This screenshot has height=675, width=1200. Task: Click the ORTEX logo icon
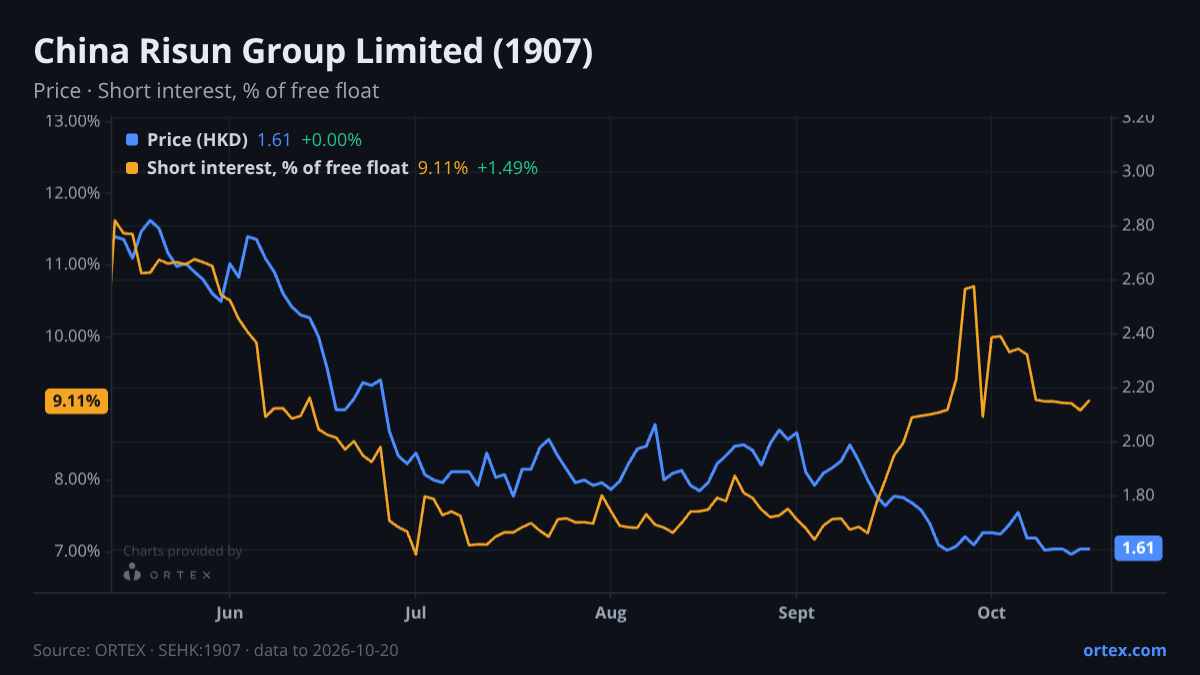pos(132,573)
